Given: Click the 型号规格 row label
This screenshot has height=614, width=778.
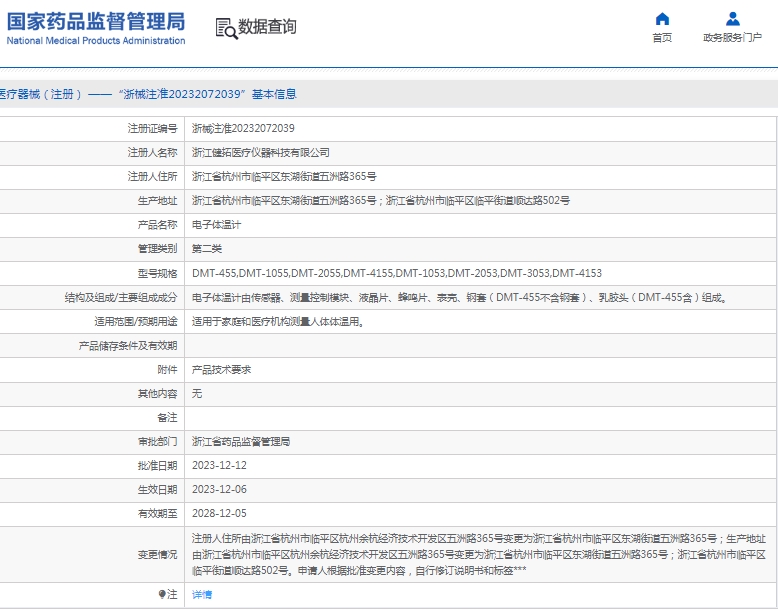Looking at the screenshot, I should [x=157, y=273].
